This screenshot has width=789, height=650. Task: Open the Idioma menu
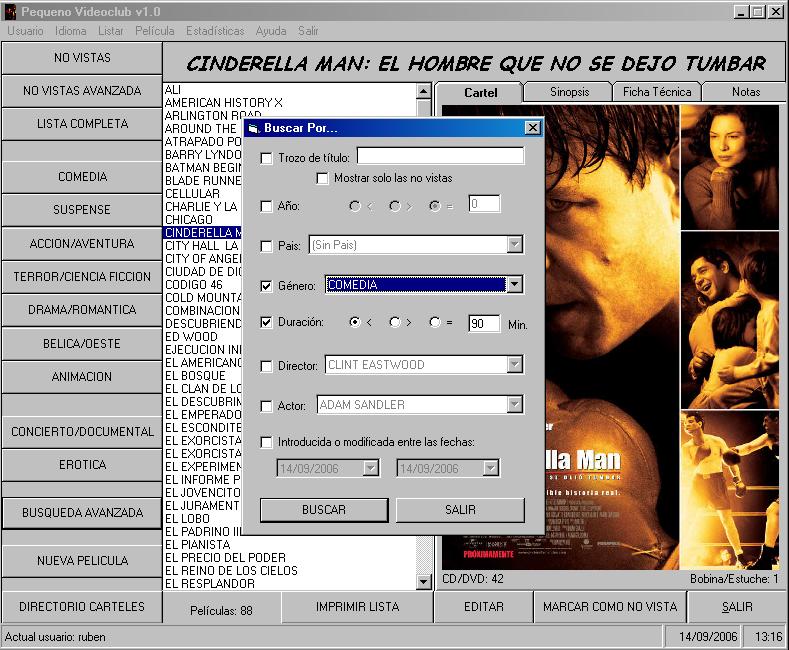point(70,31)
